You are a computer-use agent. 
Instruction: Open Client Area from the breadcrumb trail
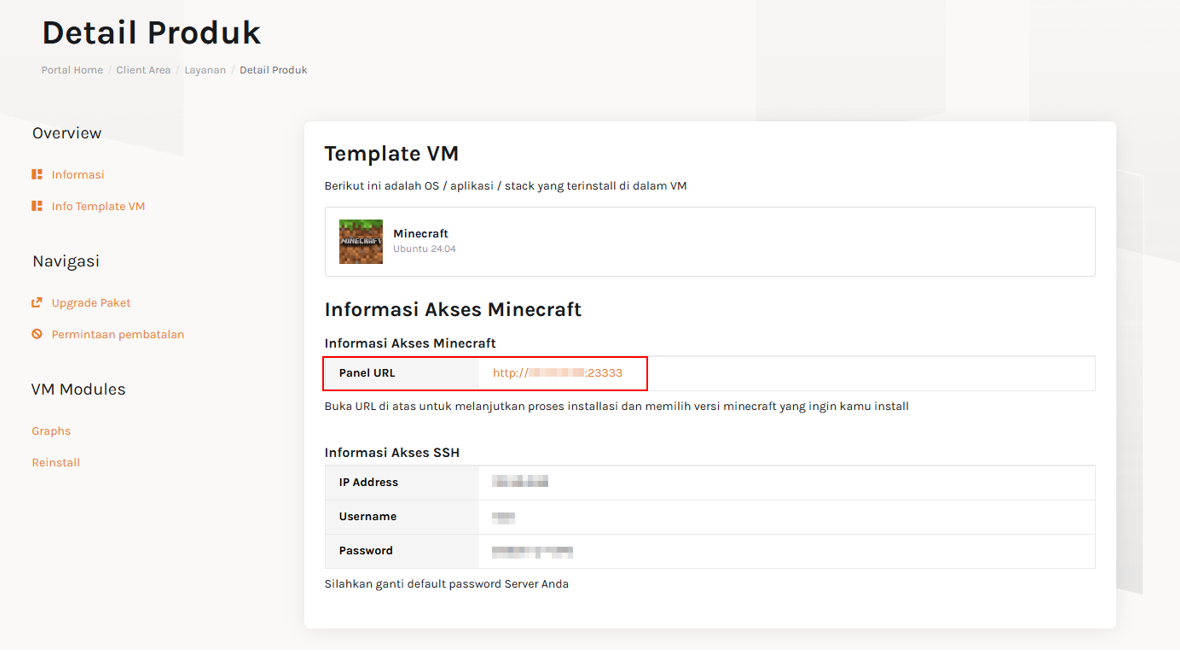(143, 70)
